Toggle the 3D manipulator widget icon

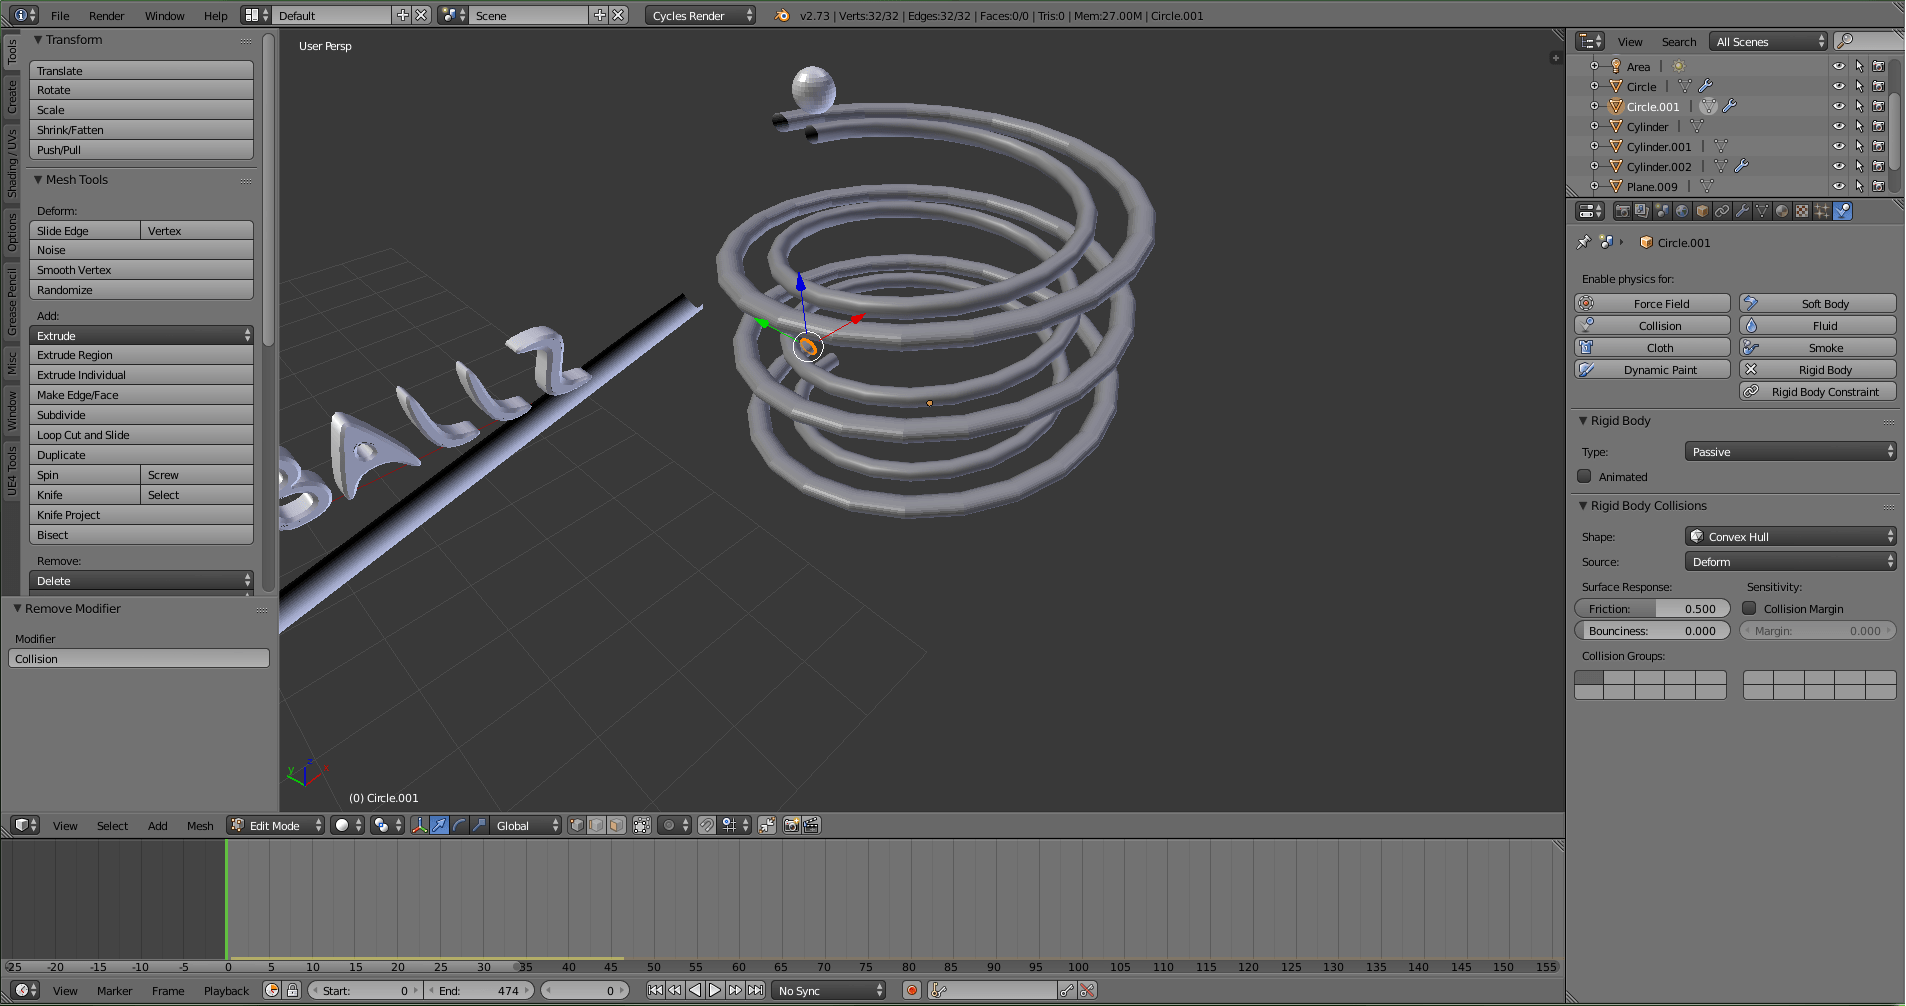click(419, 825)
